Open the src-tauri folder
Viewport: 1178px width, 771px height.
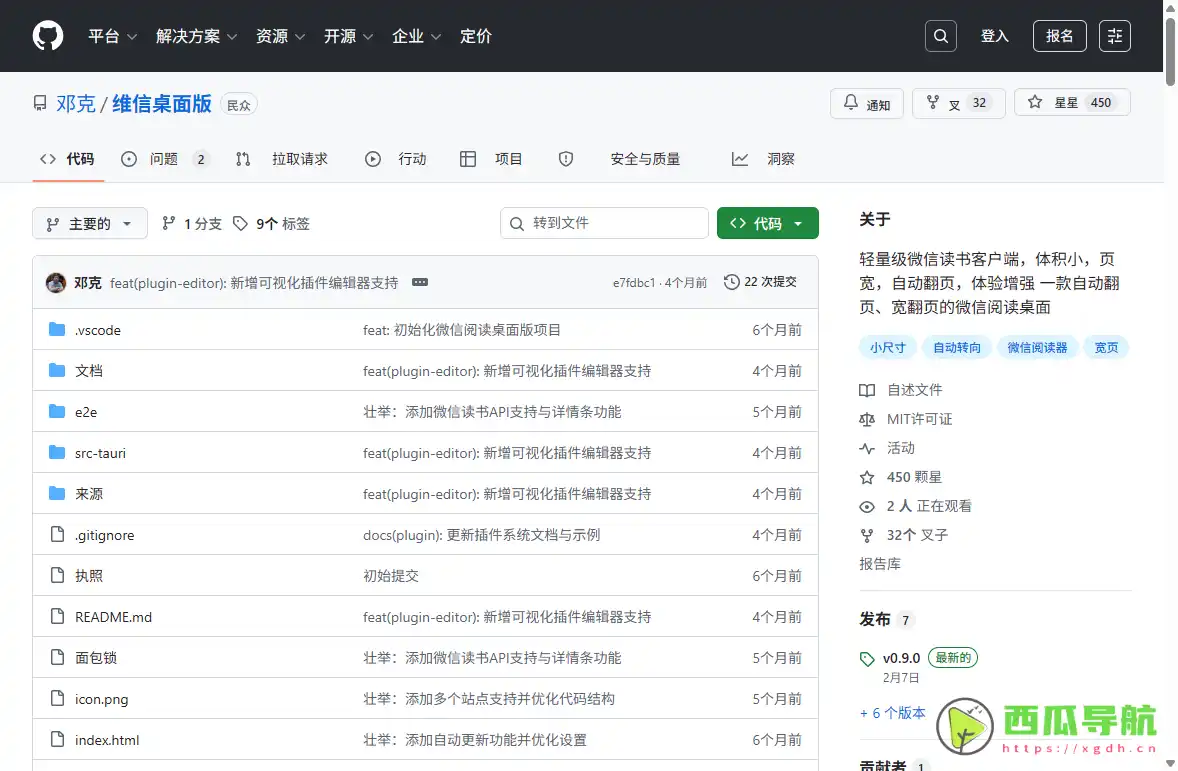click(100, 453)
